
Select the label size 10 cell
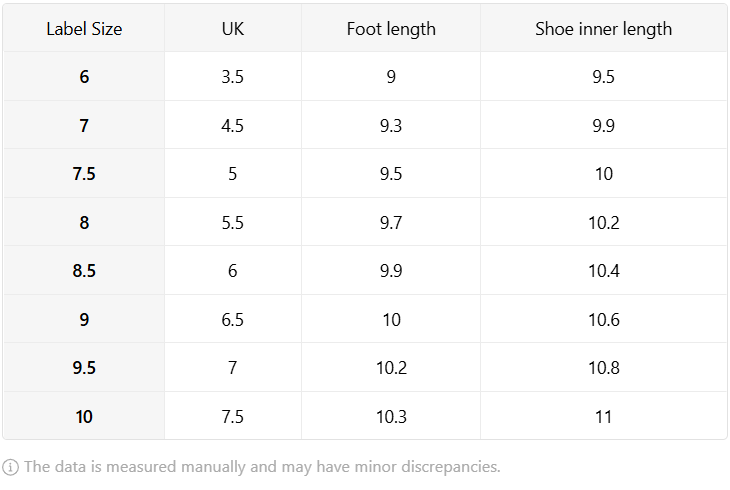84,416
